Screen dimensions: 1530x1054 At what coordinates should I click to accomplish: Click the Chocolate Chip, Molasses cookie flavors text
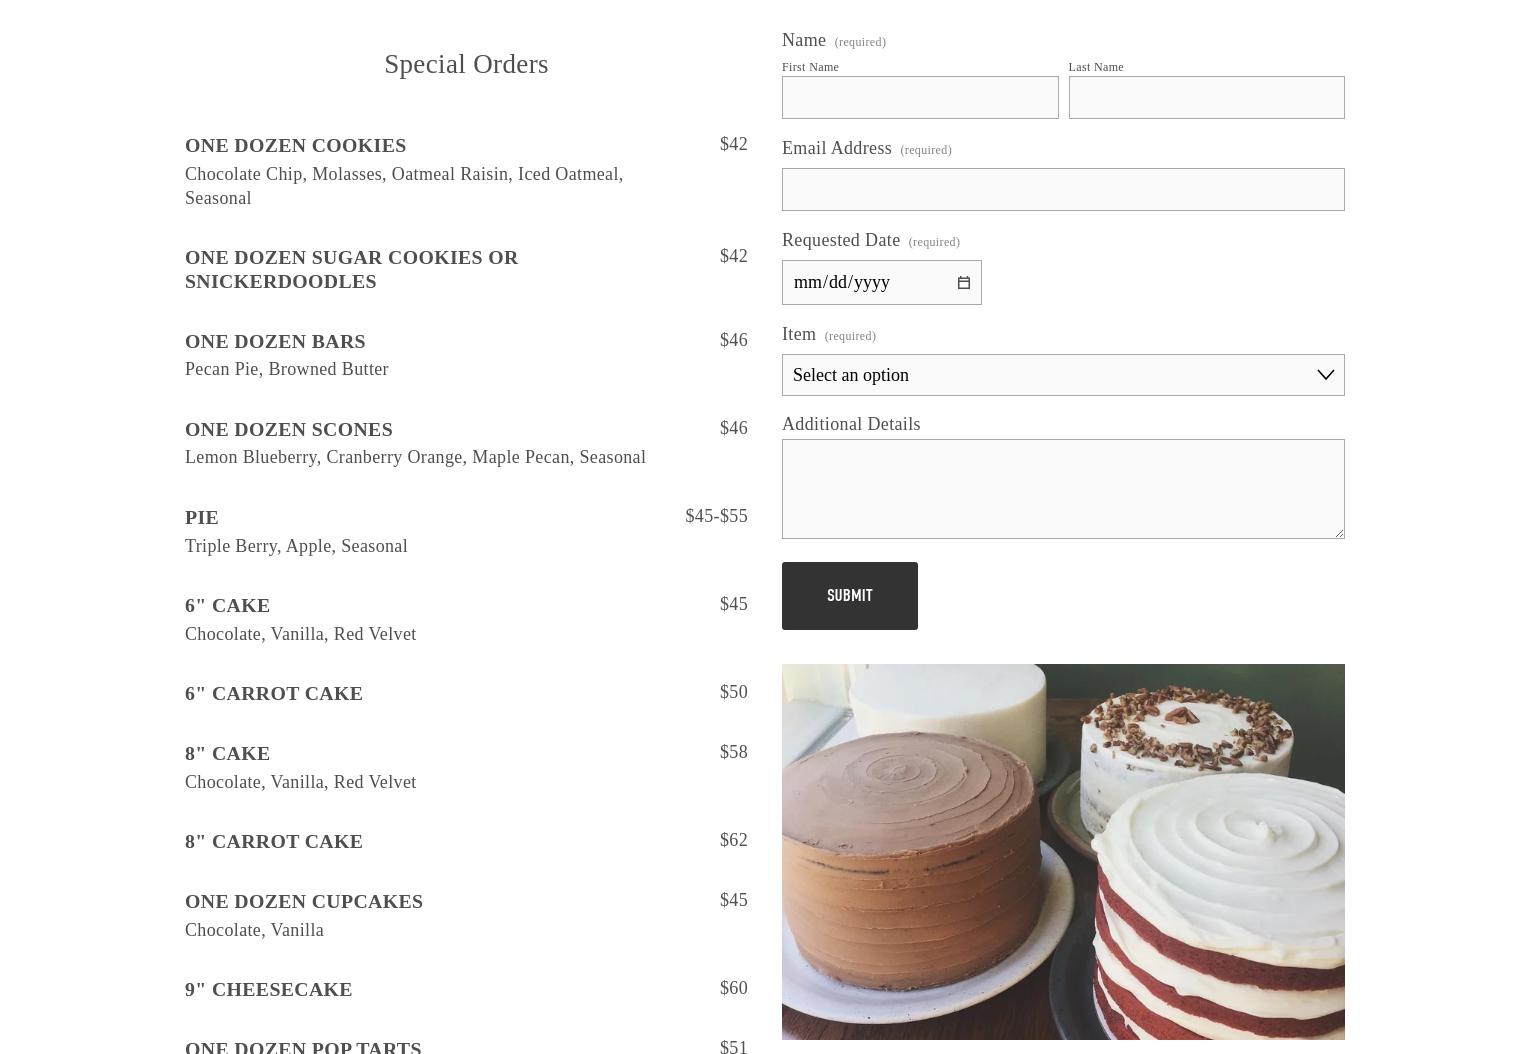(x=404, y=186)
